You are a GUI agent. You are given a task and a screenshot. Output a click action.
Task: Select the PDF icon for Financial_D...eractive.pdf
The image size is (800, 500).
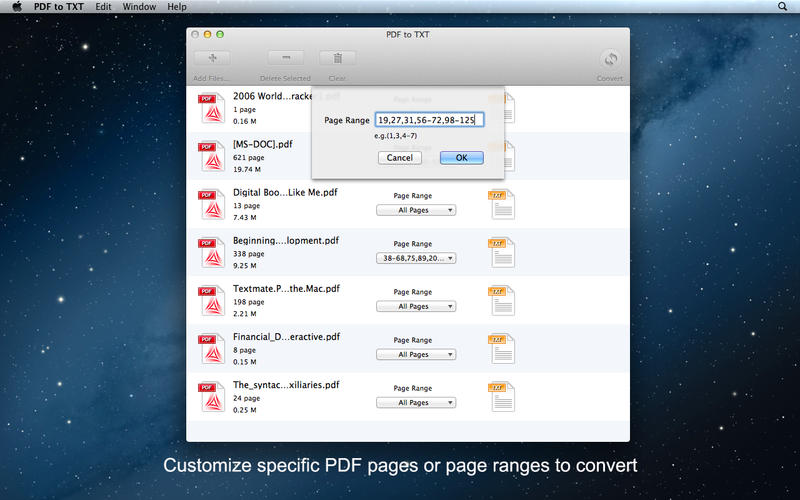coord(211,349)
